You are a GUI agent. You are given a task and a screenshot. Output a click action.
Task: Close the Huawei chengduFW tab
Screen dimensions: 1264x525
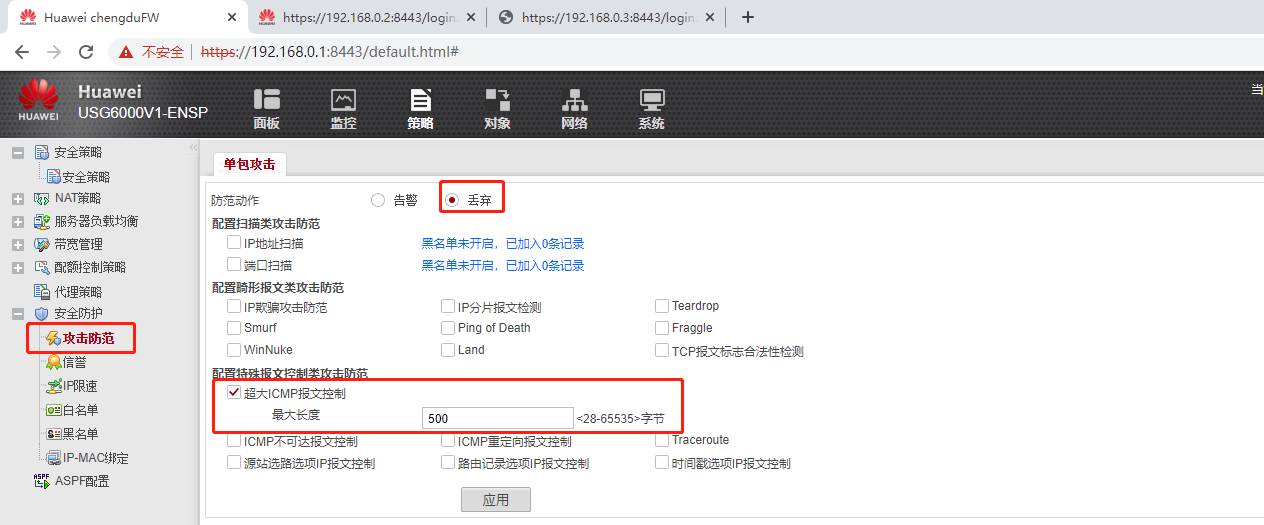[232, 17]
